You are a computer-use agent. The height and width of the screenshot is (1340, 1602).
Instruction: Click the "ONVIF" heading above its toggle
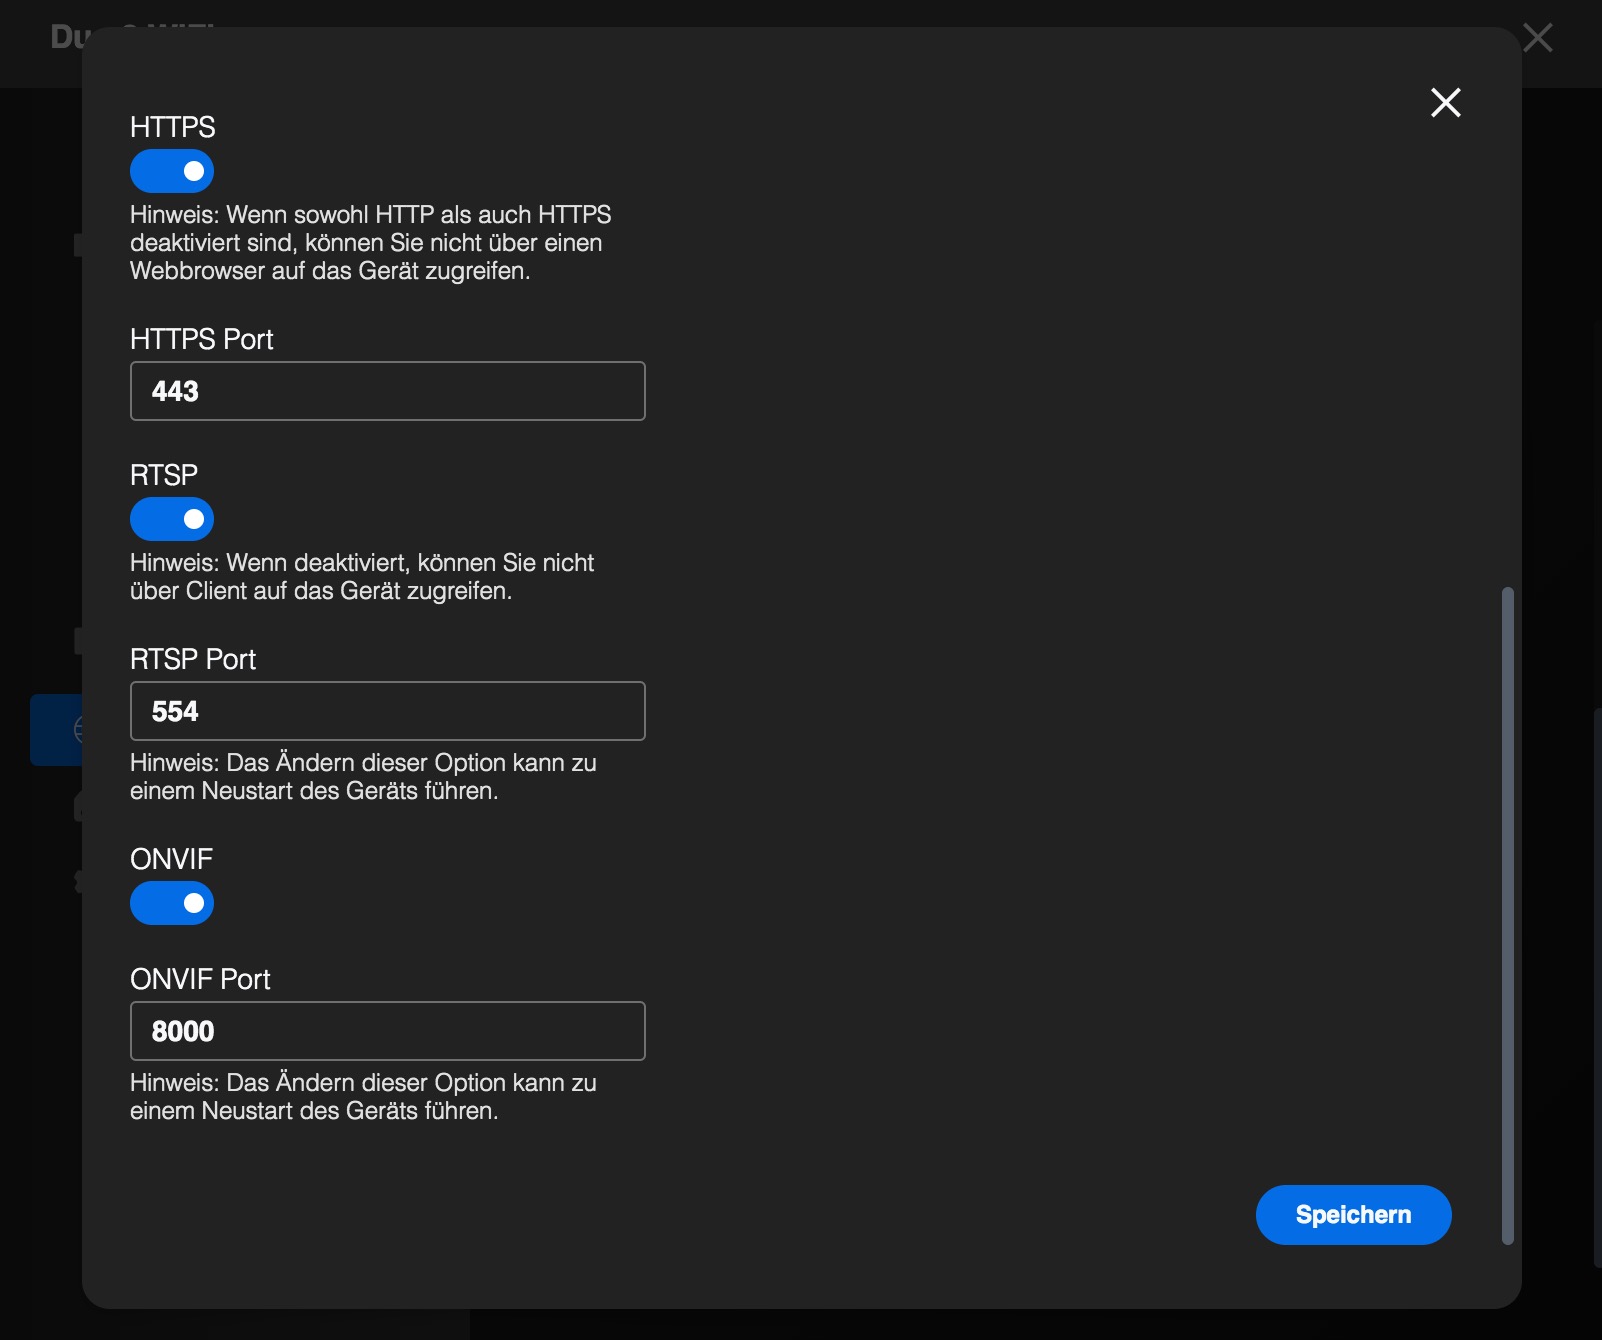point(171,859)
